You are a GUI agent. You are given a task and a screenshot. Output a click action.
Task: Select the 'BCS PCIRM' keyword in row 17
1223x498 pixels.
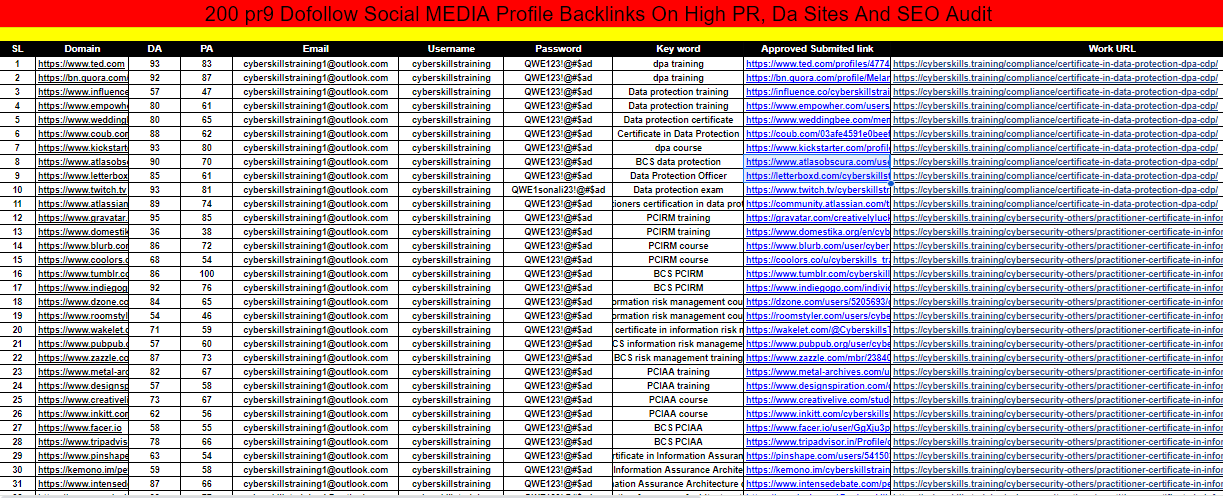point(678,287)
